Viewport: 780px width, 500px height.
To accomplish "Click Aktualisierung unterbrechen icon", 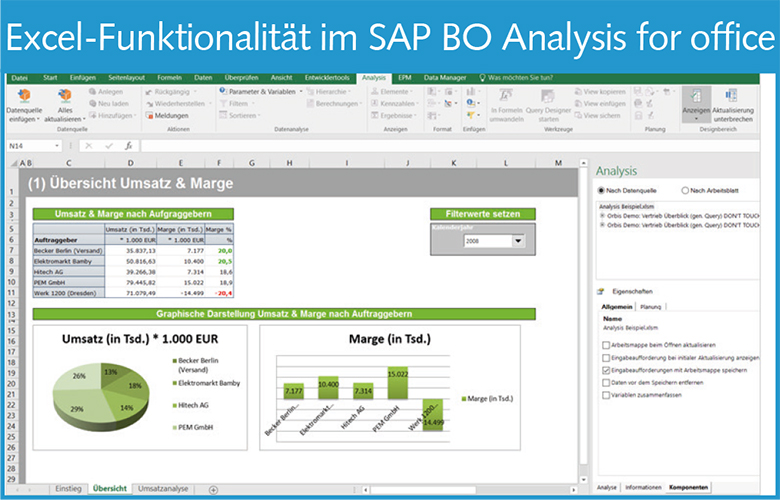I will [x=731, y=95].
